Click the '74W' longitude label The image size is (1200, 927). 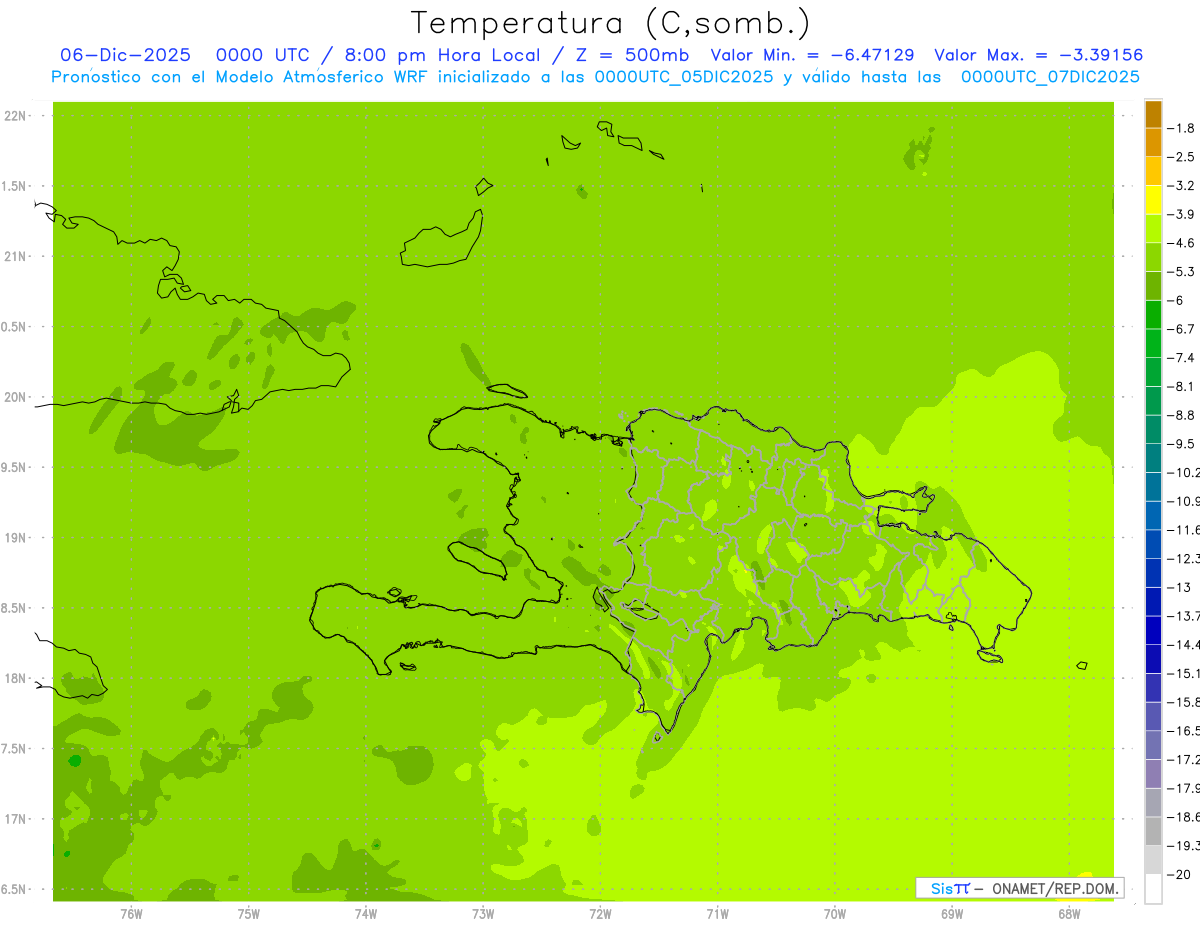pyautogui.click(x=366, y=913)
